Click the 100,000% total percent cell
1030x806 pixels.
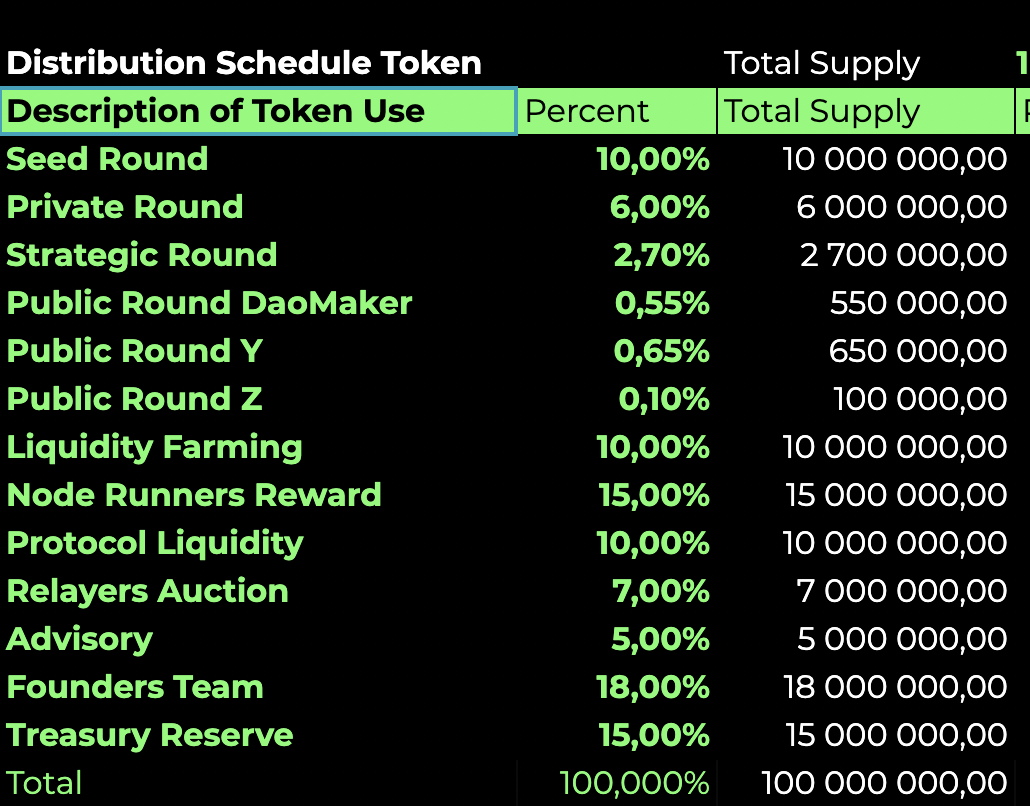634,783
